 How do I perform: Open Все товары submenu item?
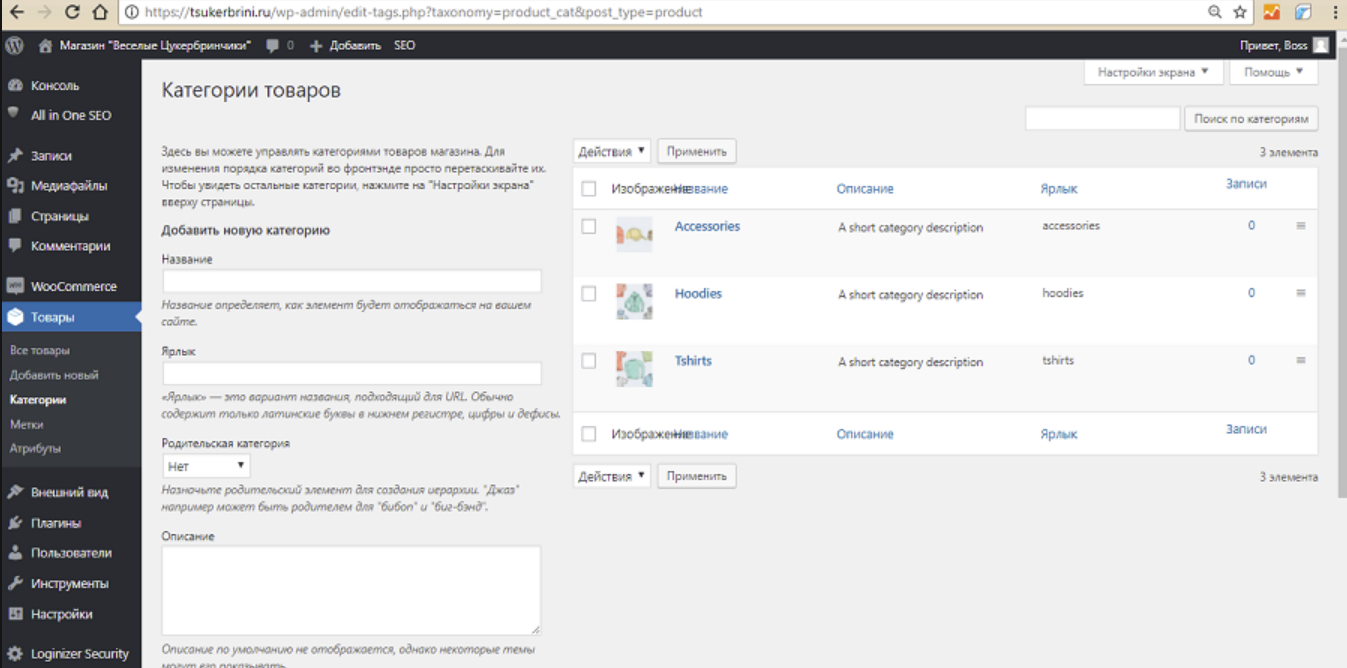(40, 351)
